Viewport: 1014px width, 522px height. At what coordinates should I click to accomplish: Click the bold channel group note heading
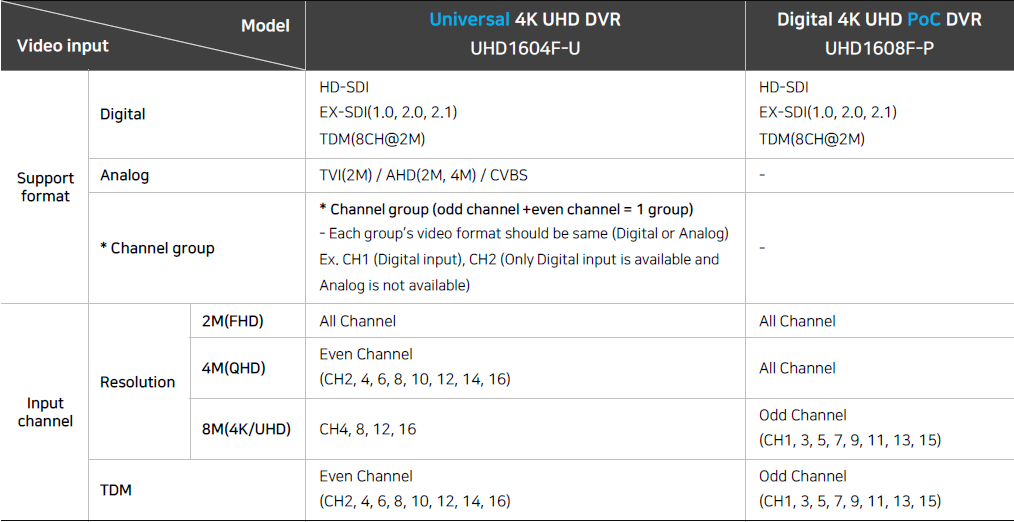(506, 210)
